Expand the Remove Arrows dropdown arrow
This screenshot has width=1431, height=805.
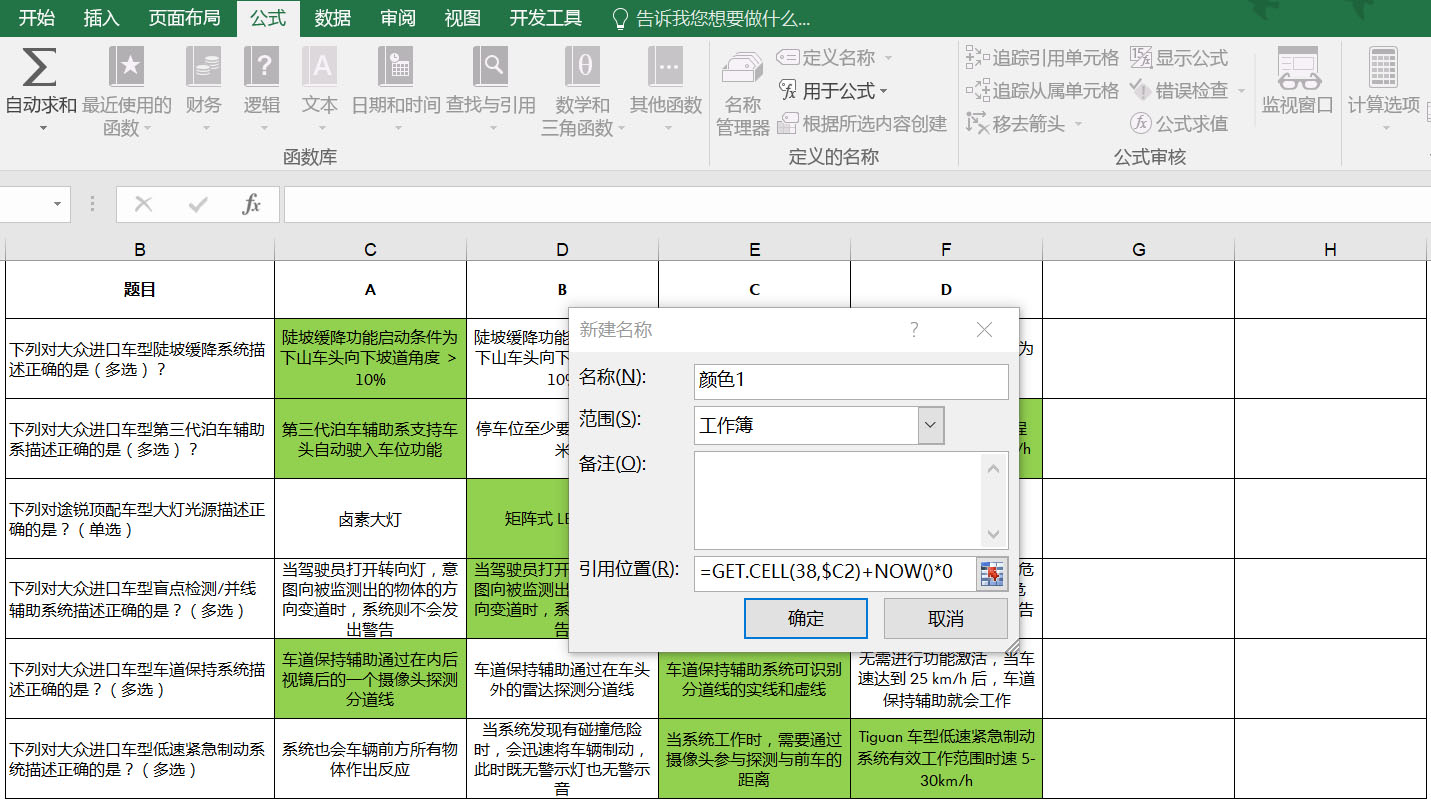[x=1078, y=124]
